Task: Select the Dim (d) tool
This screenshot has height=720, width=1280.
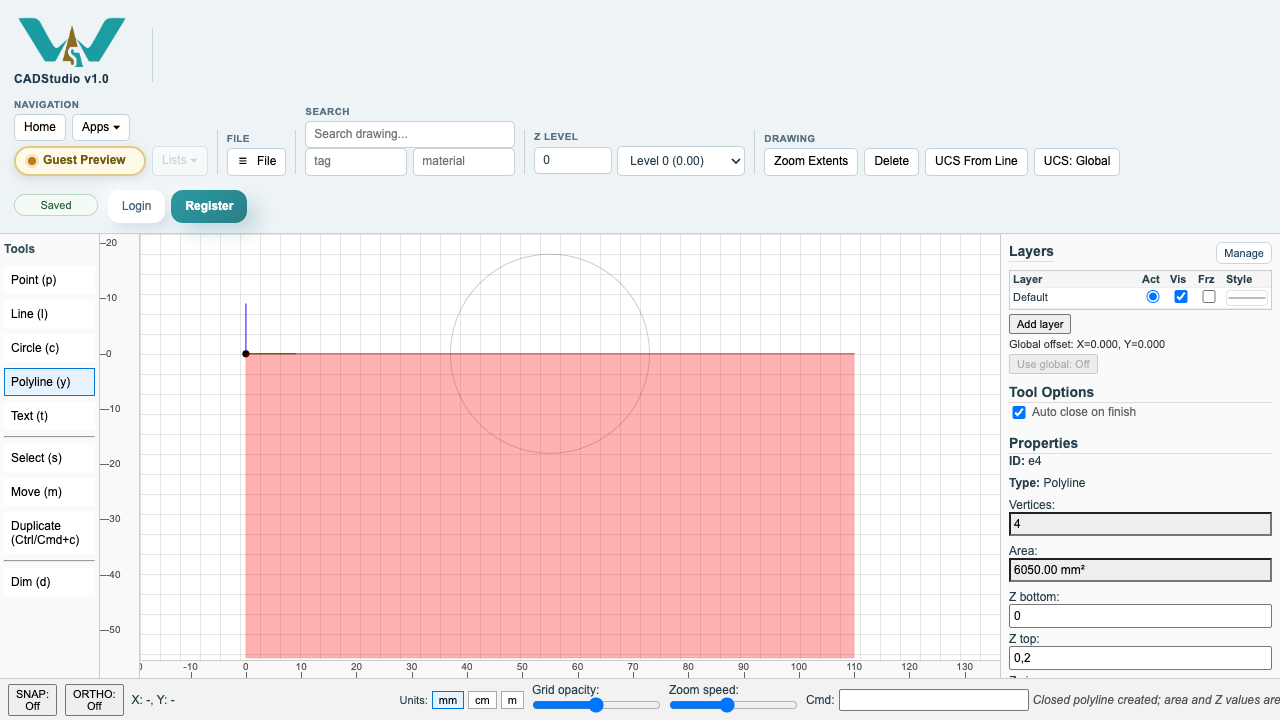Action: (50, 582)
